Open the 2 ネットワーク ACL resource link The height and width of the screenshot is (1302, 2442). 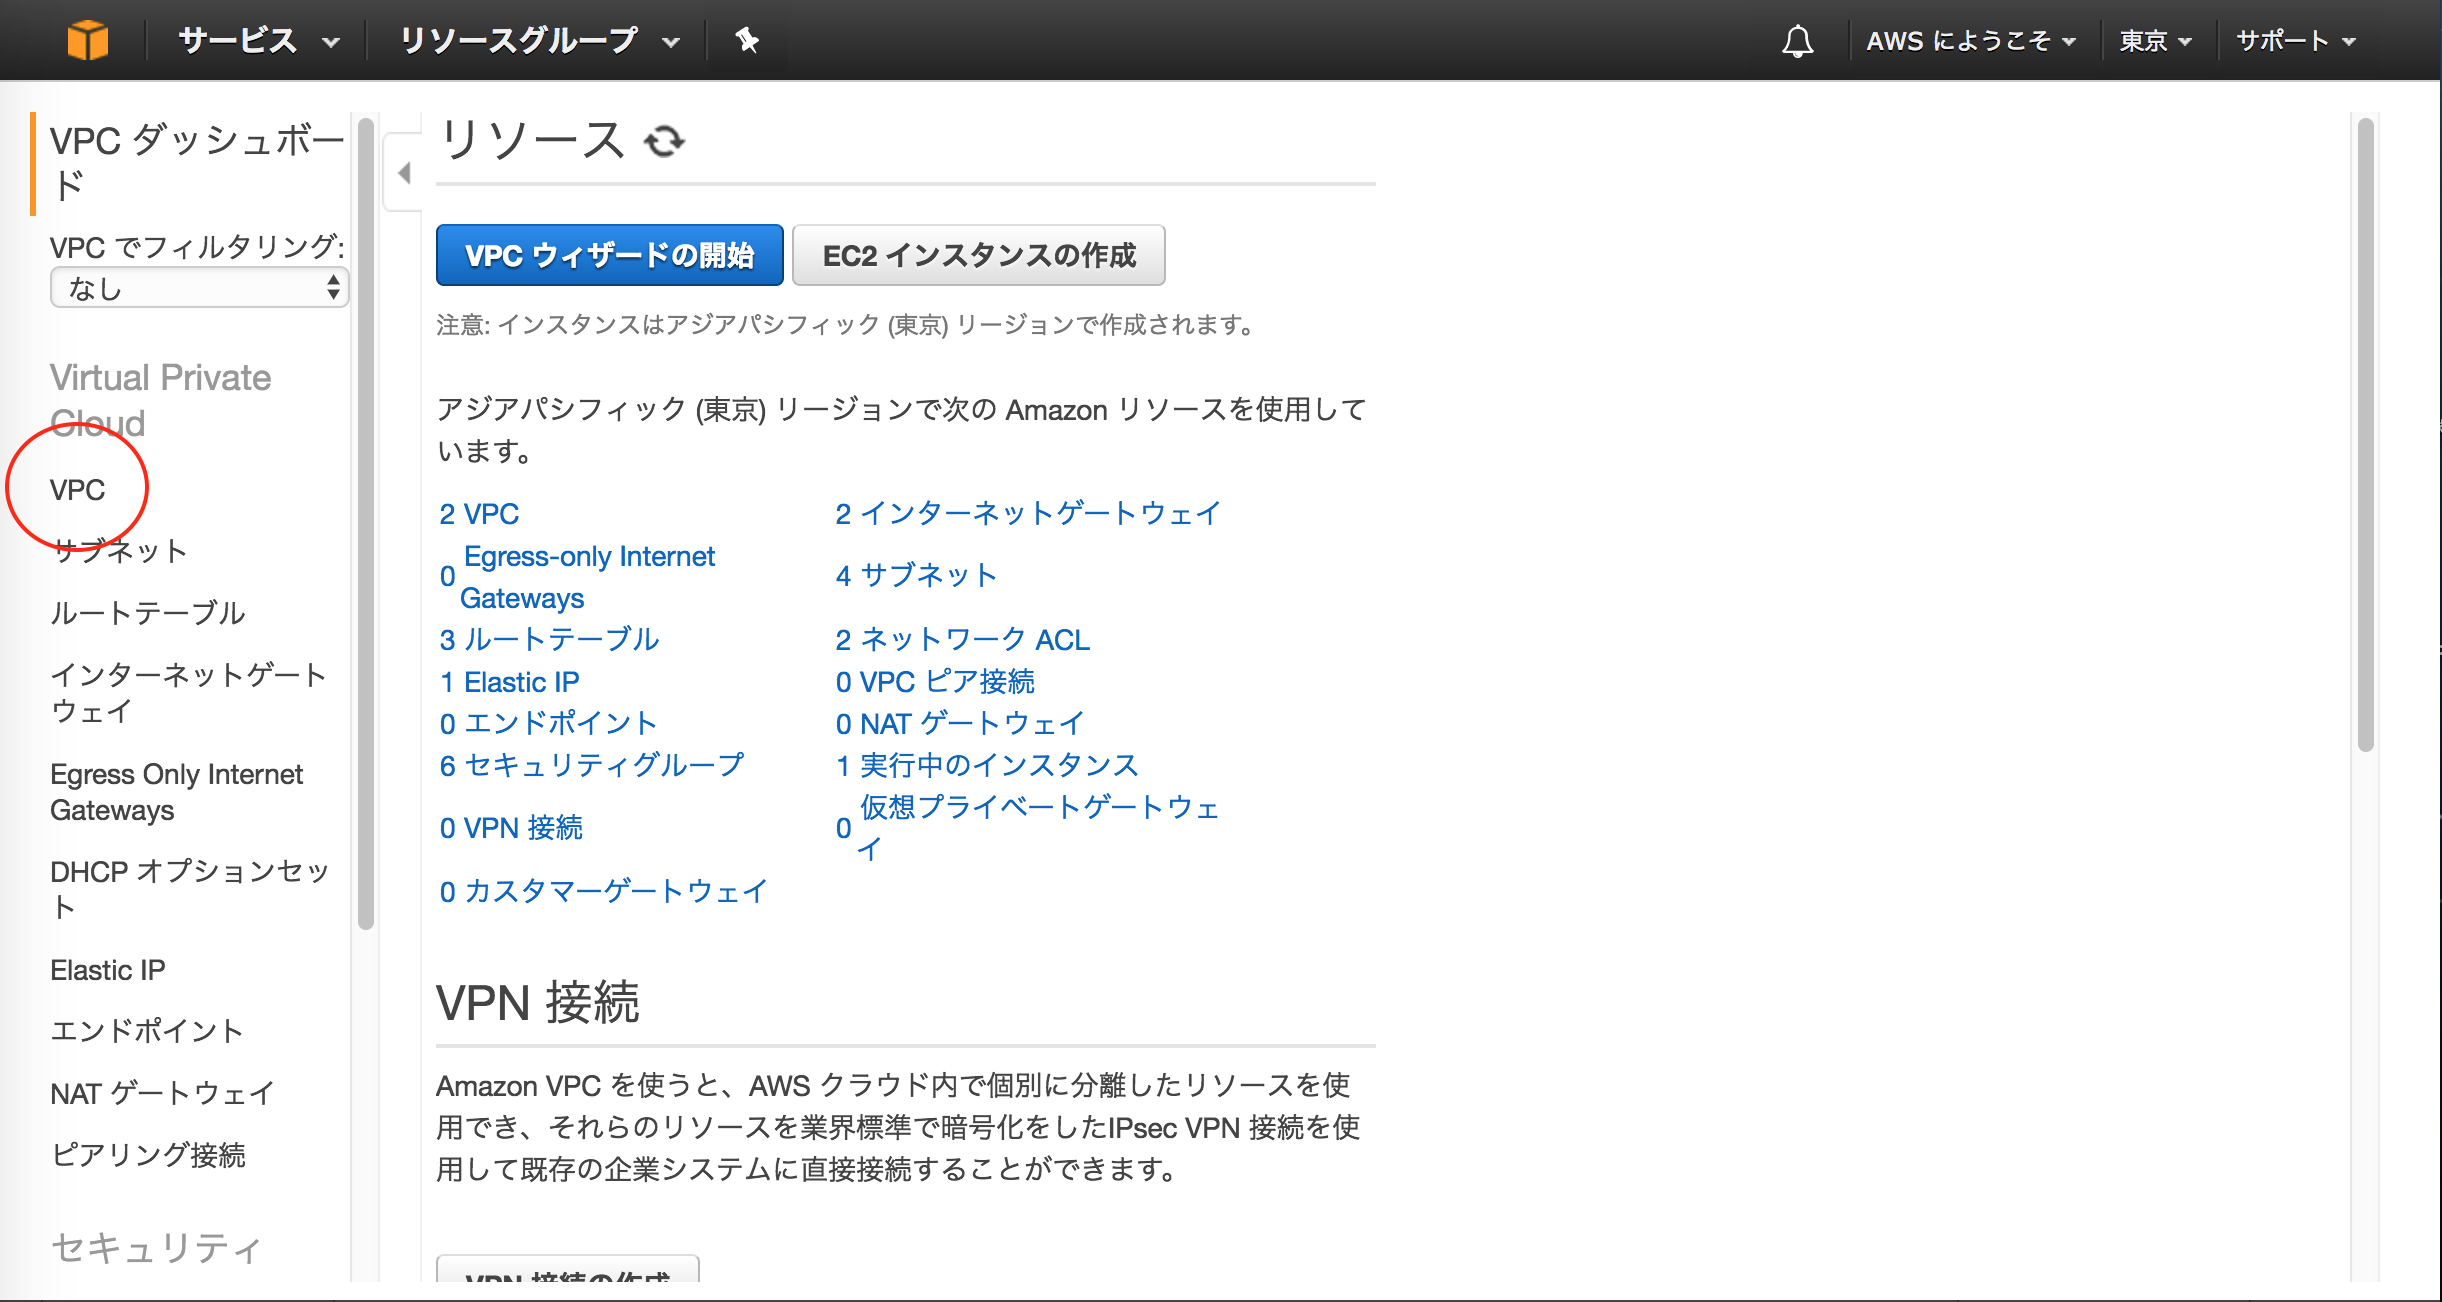click(962, 639)
